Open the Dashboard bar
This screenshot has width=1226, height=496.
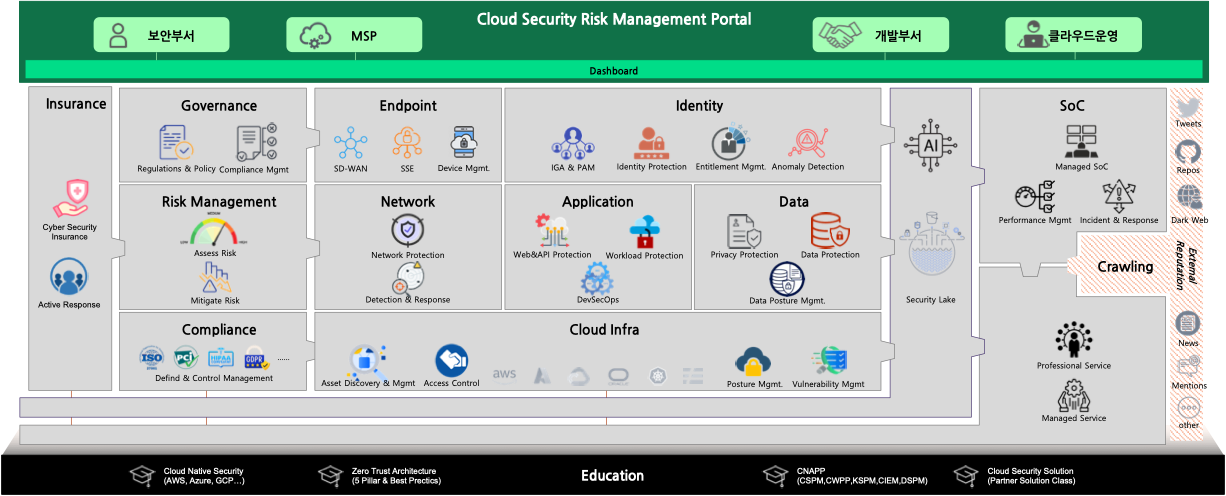[x=613, y=71]
